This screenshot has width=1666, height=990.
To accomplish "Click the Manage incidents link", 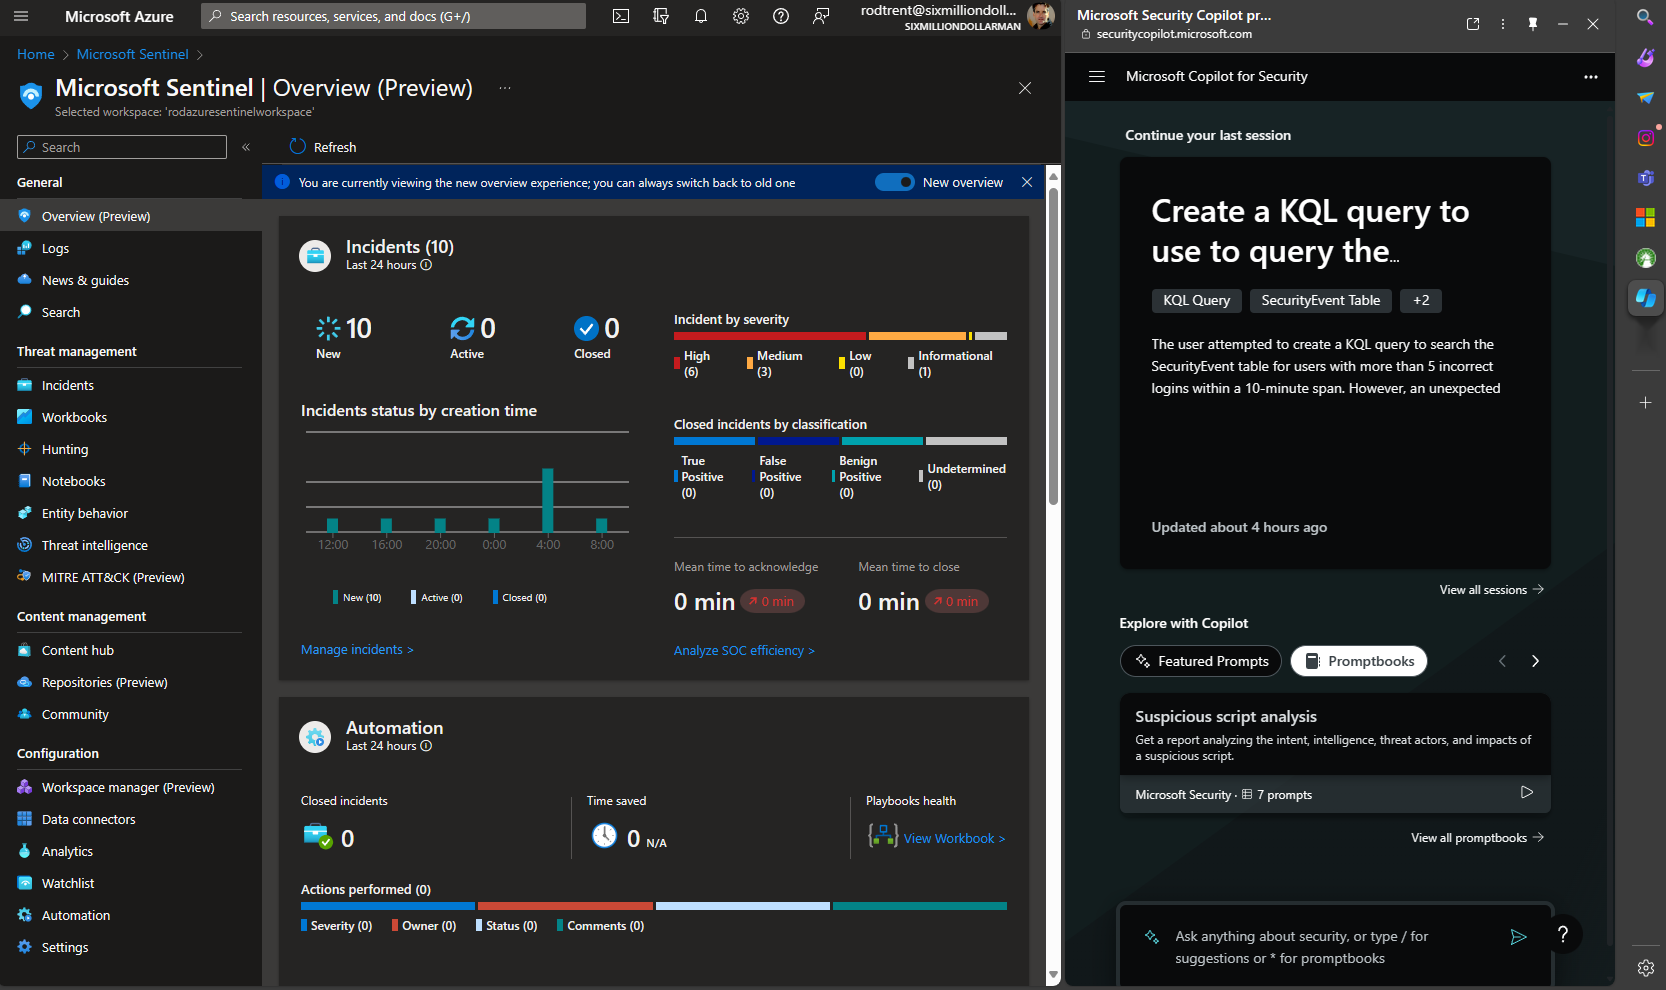I will tap(357, 649).
